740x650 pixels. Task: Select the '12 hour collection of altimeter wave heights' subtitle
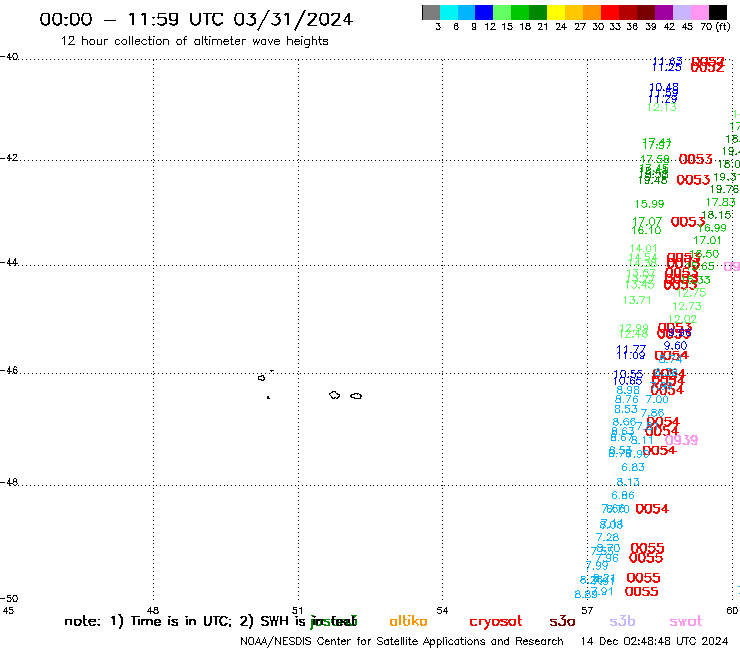pyautogui.click(x=194, y=41)
